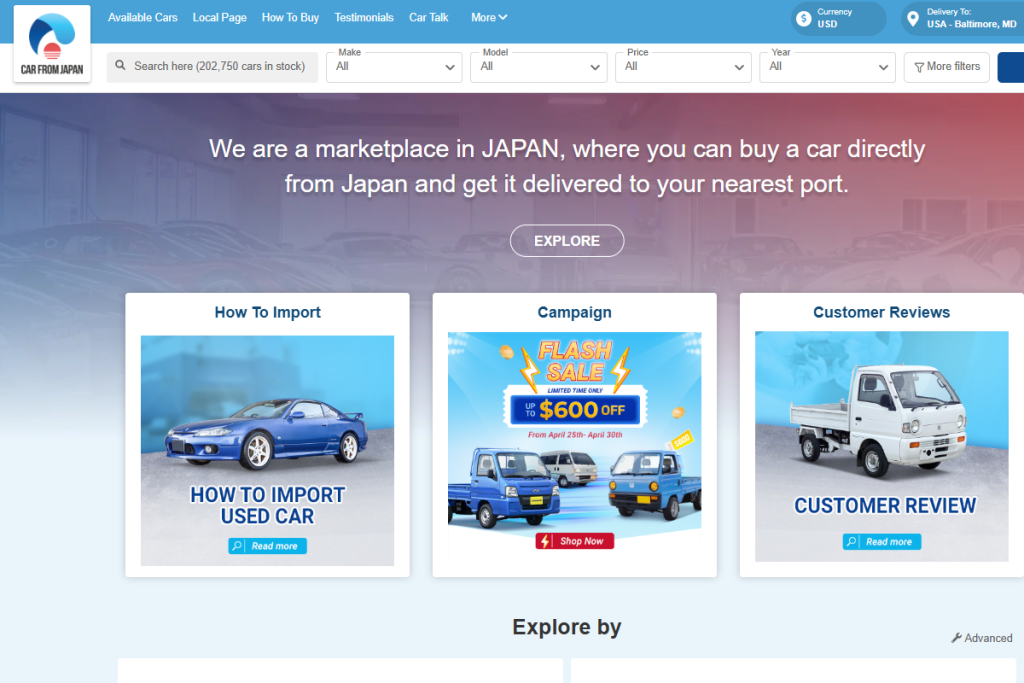Open Available Cars menu item
The height and width of the screenshot is (683, 1024).
click(142, 18)
